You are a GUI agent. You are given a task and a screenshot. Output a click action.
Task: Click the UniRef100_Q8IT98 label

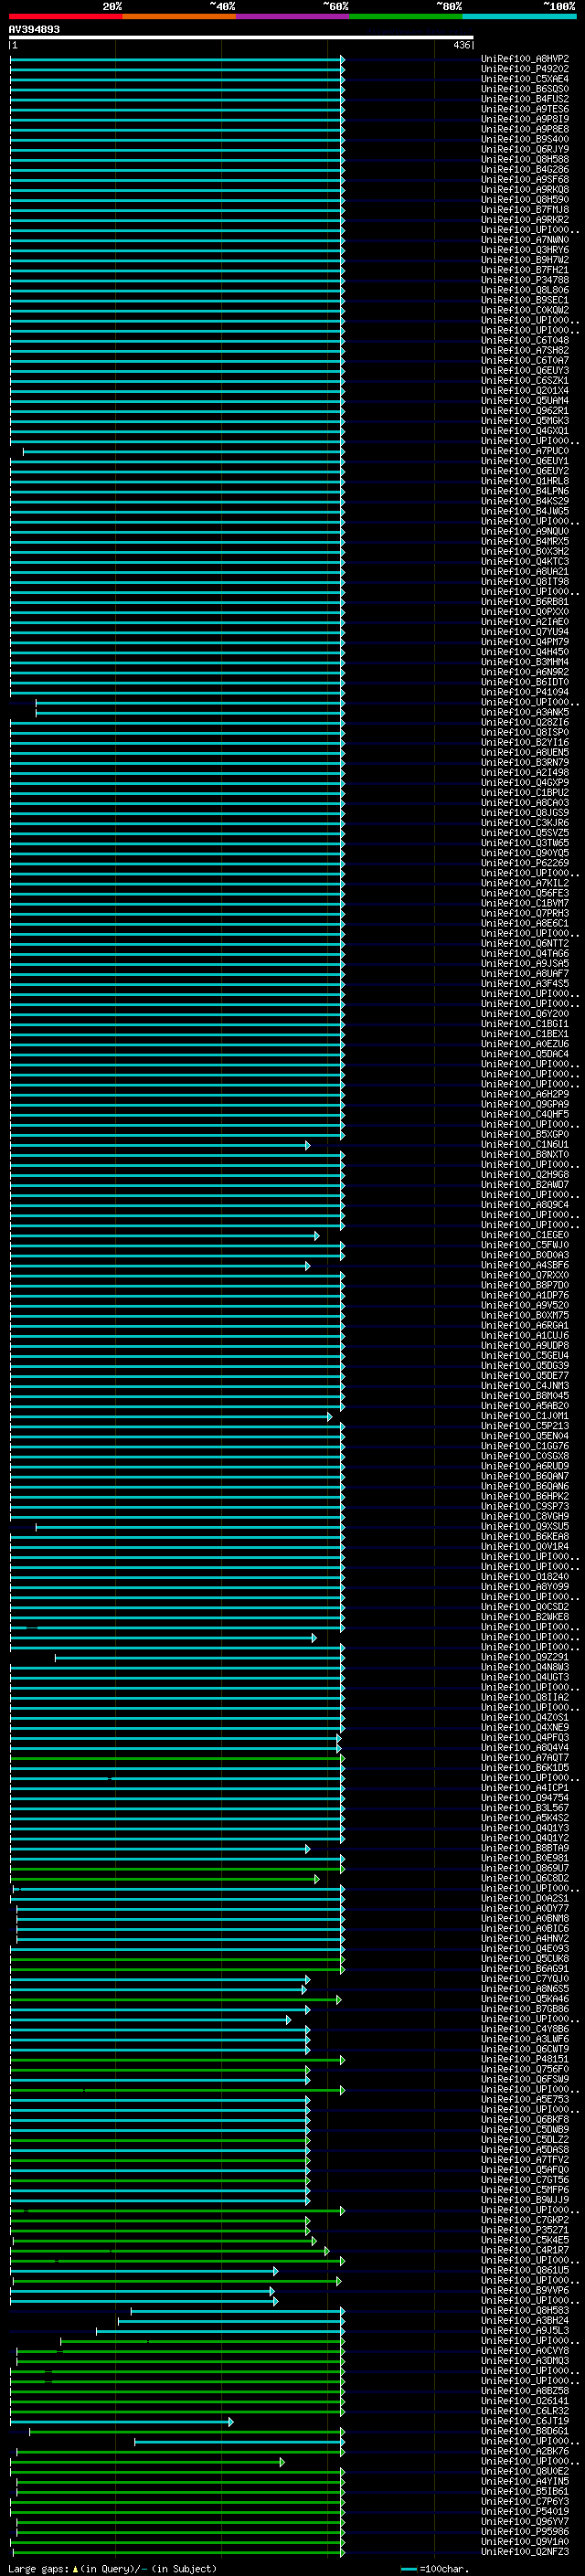(525, 582)
